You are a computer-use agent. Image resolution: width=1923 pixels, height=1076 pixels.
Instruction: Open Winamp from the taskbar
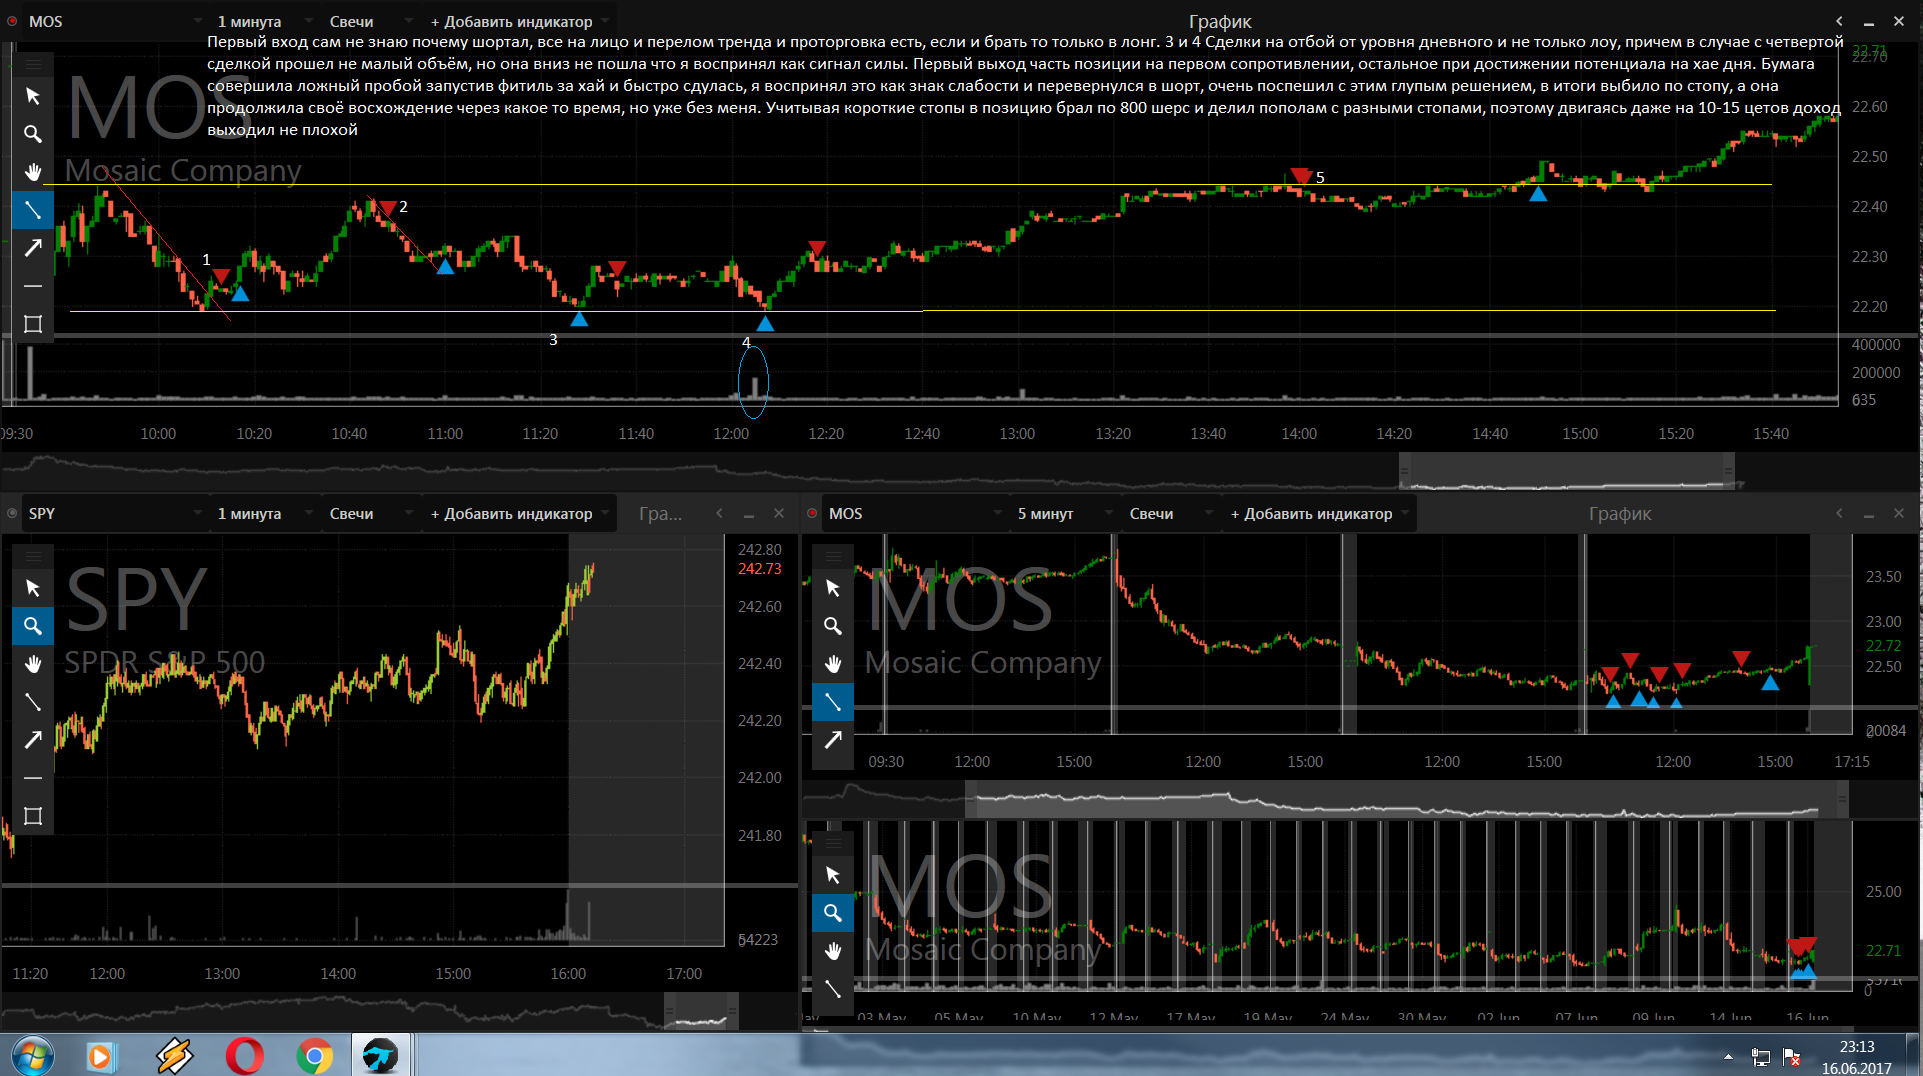tap(174, 1055)
